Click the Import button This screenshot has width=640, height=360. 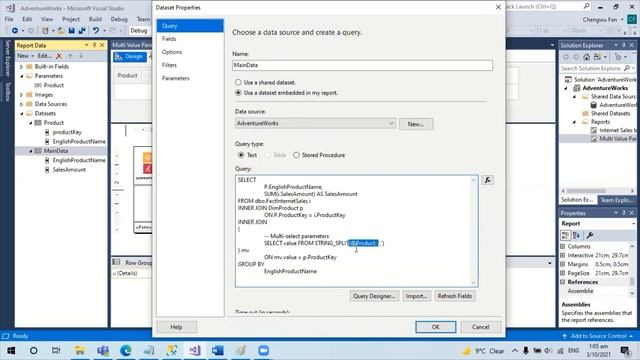point(416,296)
